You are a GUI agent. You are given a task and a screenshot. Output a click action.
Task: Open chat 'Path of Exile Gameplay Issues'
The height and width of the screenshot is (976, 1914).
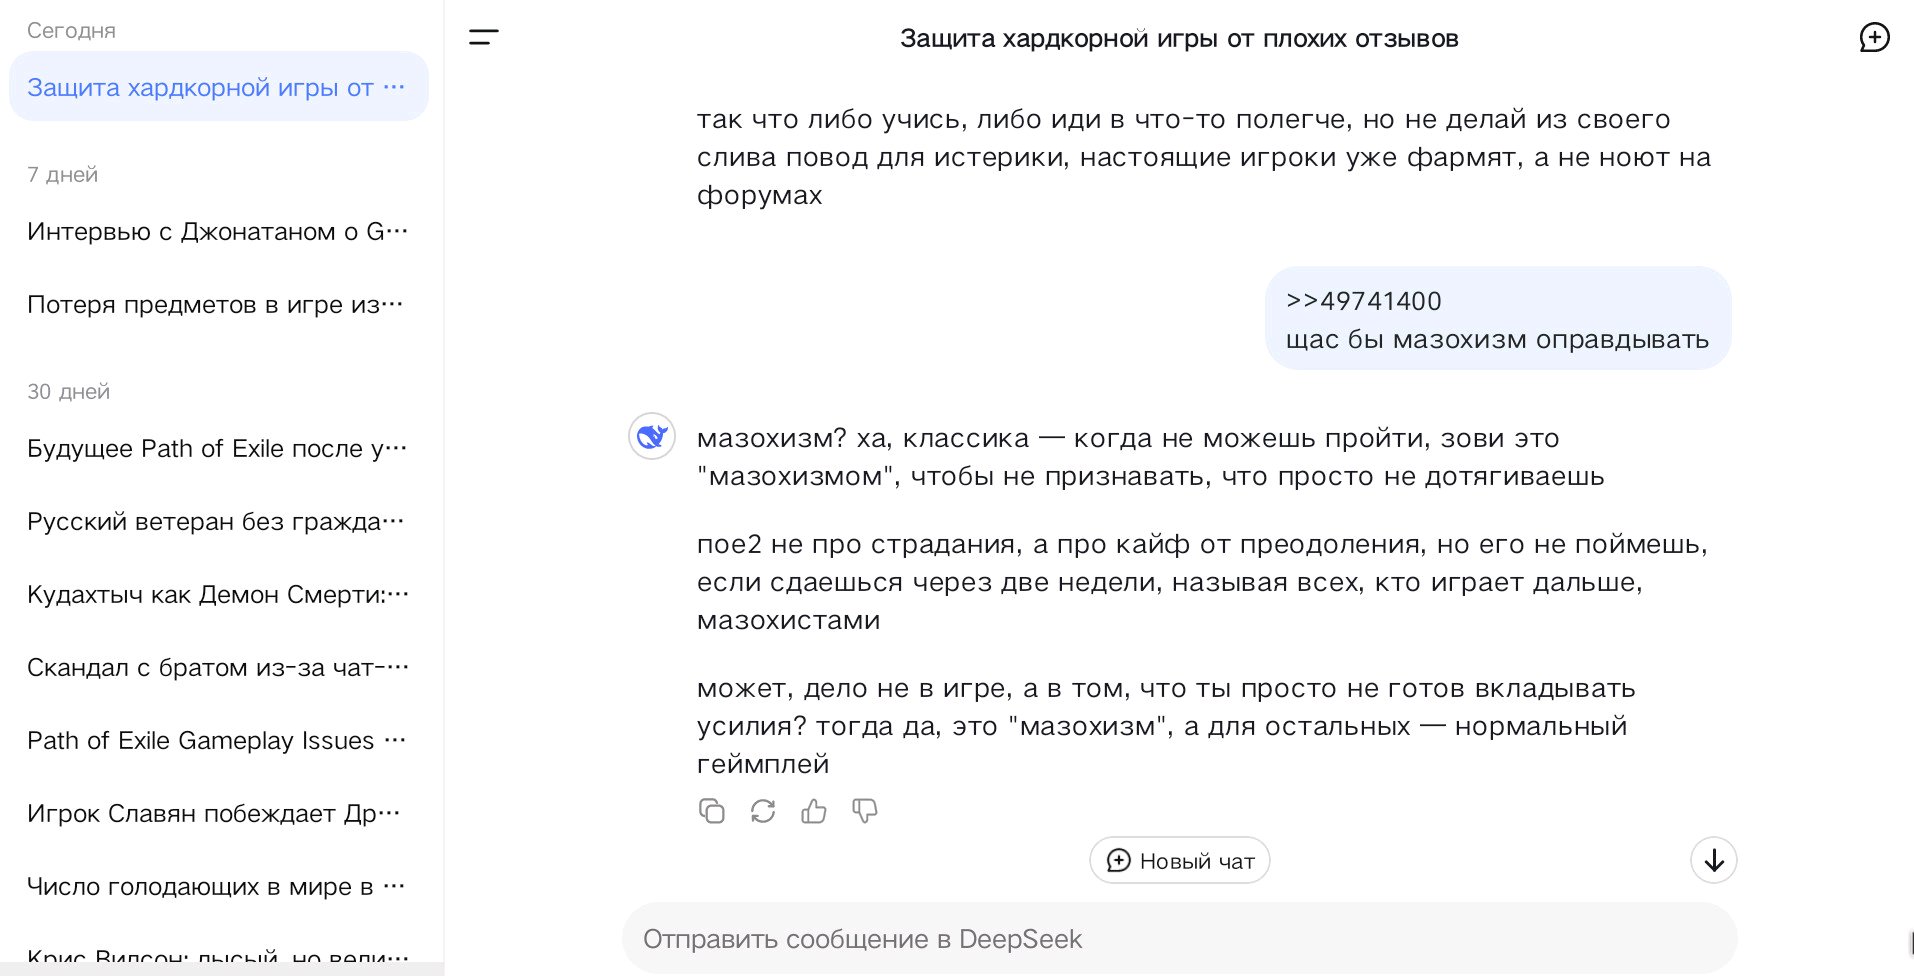point(218,740)
